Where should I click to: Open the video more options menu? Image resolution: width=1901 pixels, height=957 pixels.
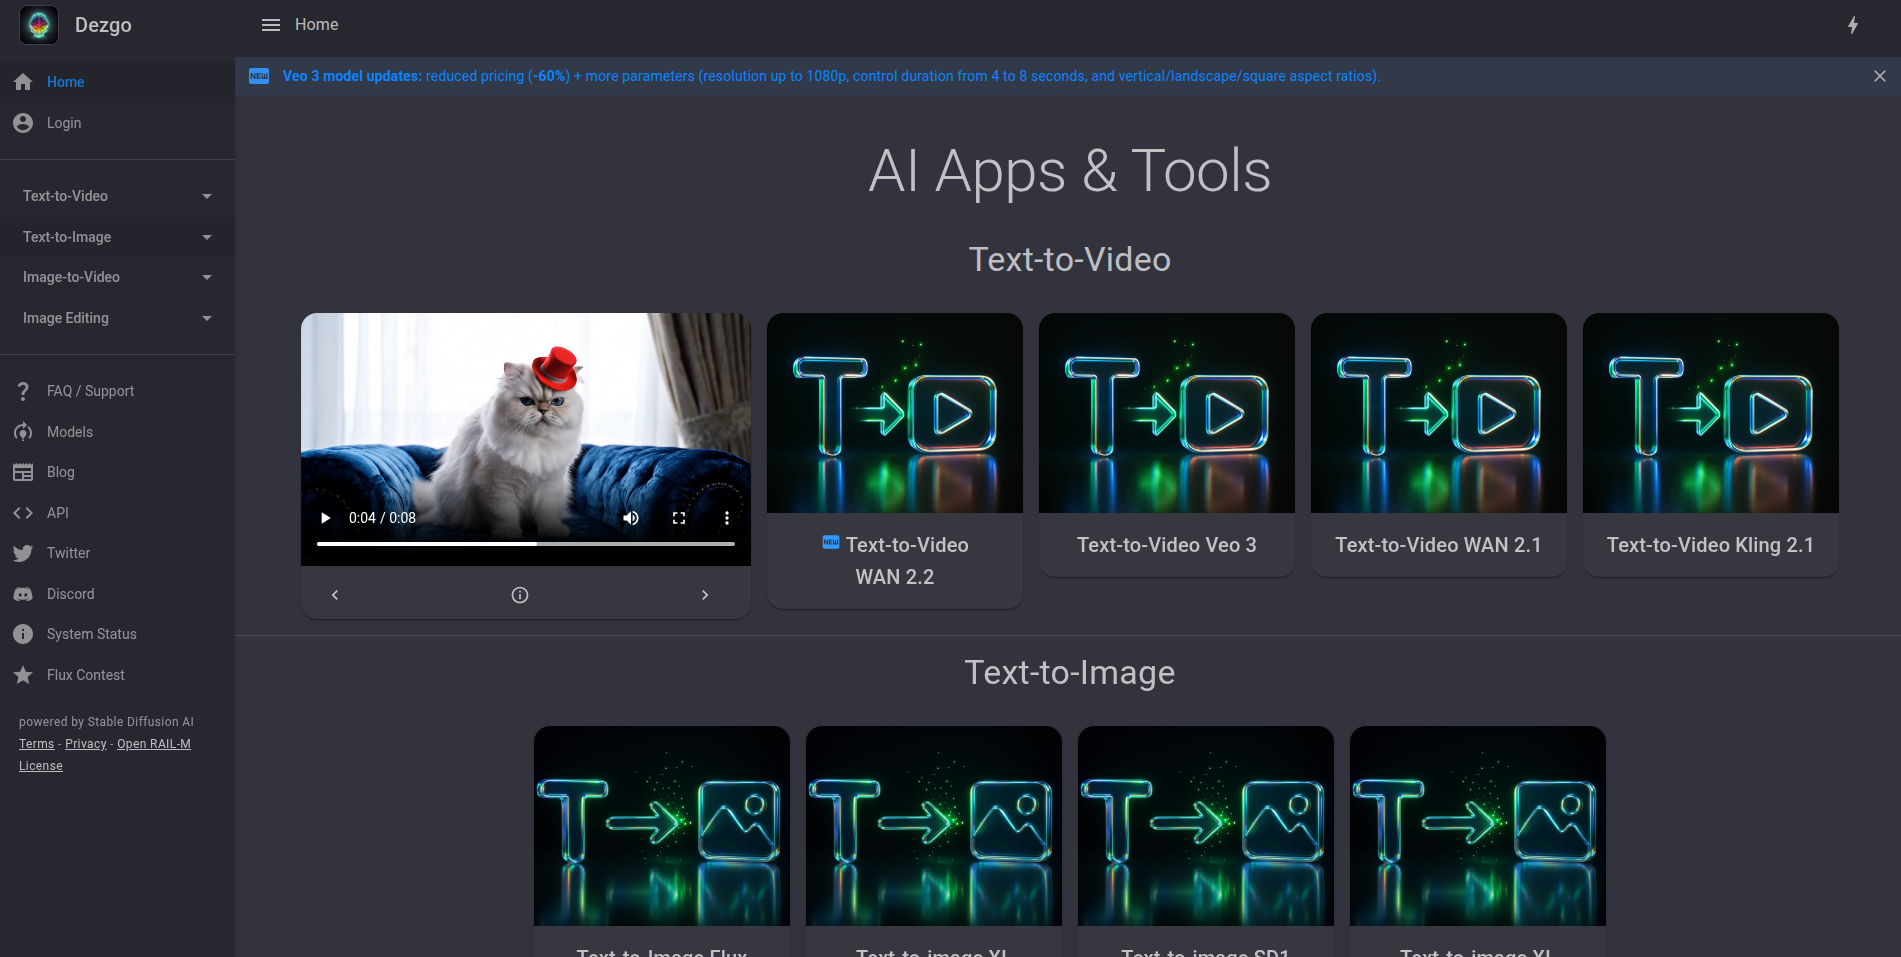click(727, 518)
